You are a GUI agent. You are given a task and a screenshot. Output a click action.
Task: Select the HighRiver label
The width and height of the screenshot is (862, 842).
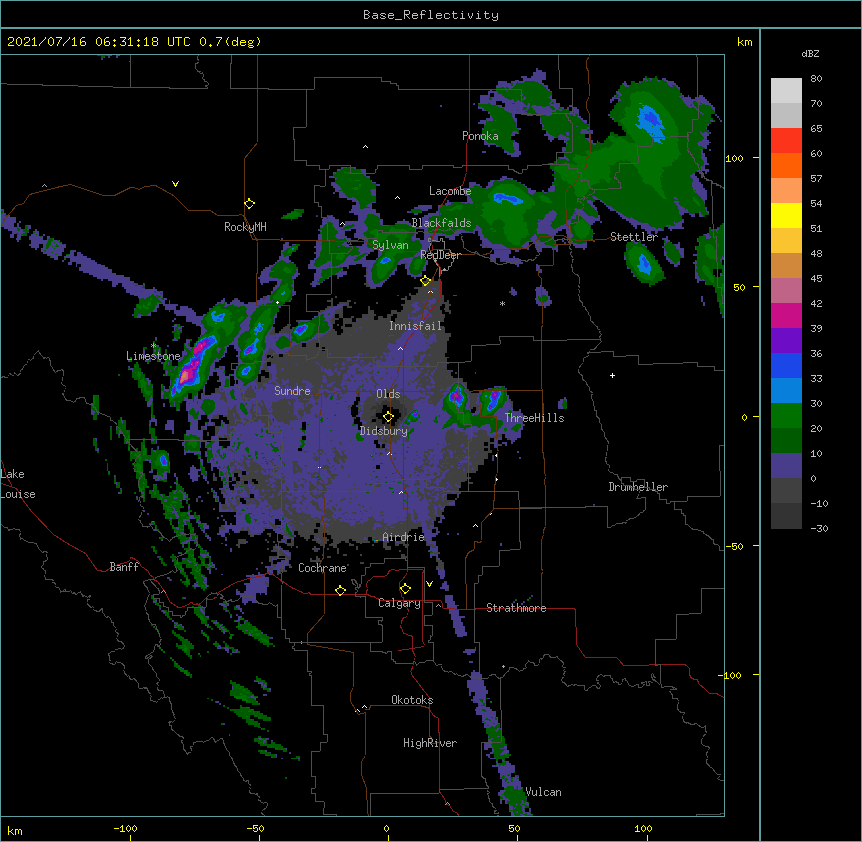click(430, 743)
